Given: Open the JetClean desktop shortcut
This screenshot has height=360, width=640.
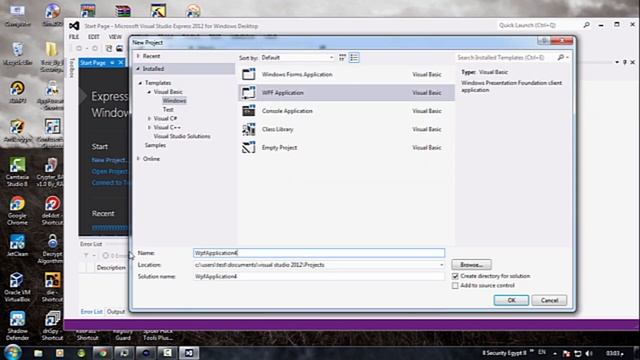Looking at the screenshot, I should [17, 245].
